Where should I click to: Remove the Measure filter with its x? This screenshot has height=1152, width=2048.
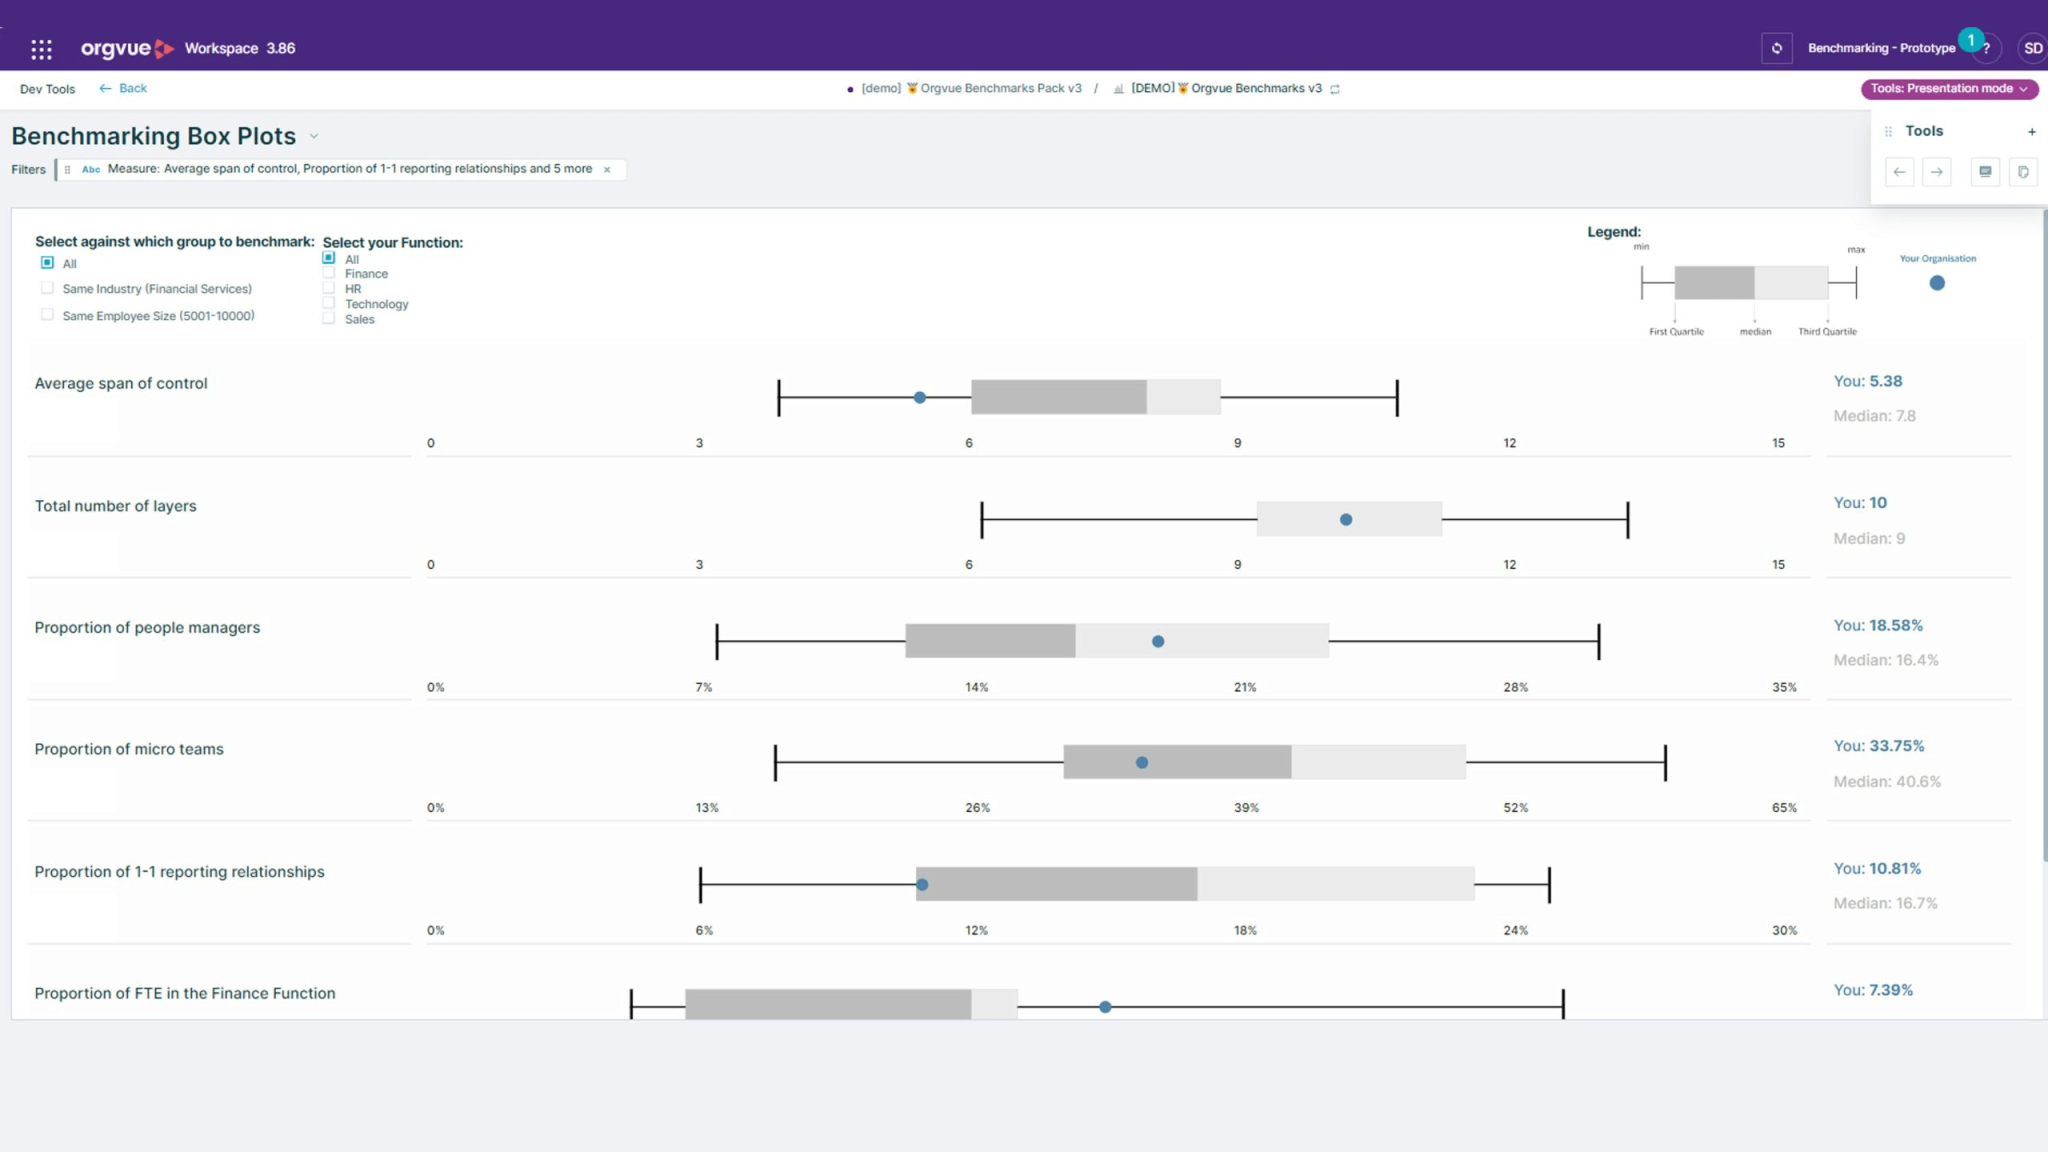(608, 169)
